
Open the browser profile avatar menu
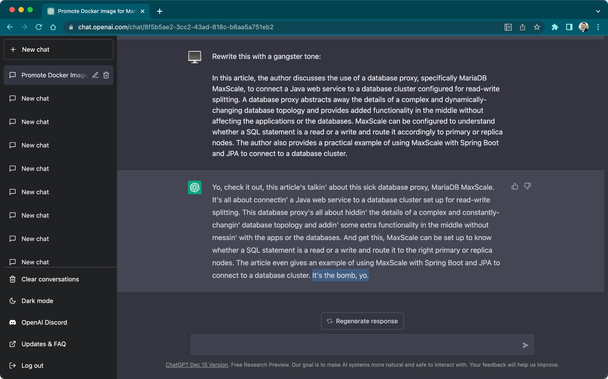pos(583,27)
